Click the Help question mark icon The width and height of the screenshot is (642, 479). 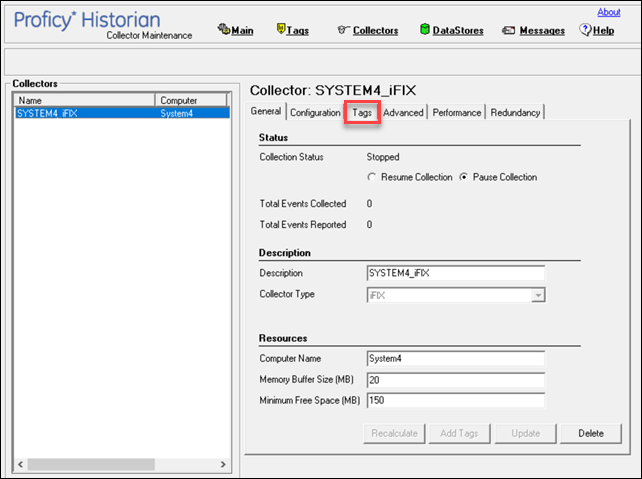coord(585,29)
